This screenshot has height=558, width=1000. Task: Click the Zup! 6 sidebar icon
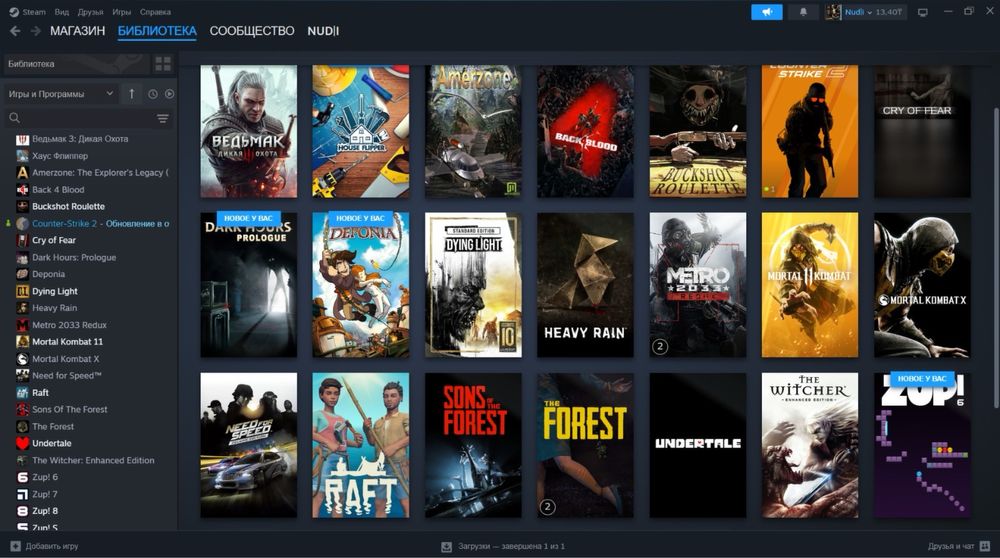point(22,477)
